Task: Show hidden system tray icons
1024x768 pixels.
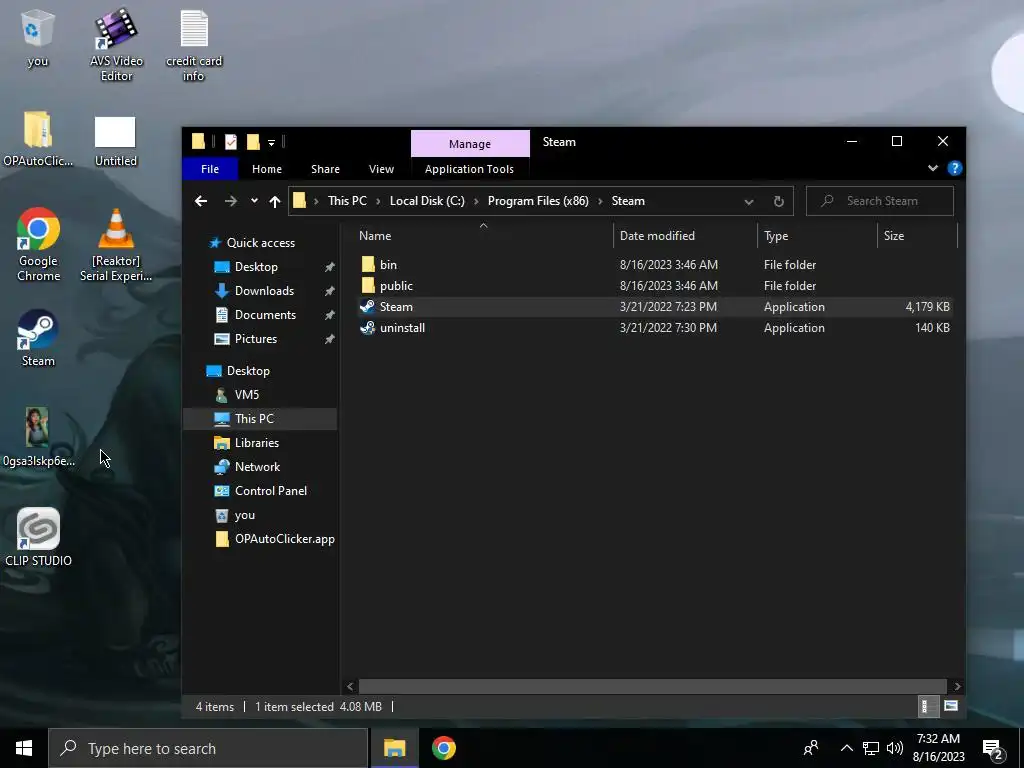Action: click(846, 748)
